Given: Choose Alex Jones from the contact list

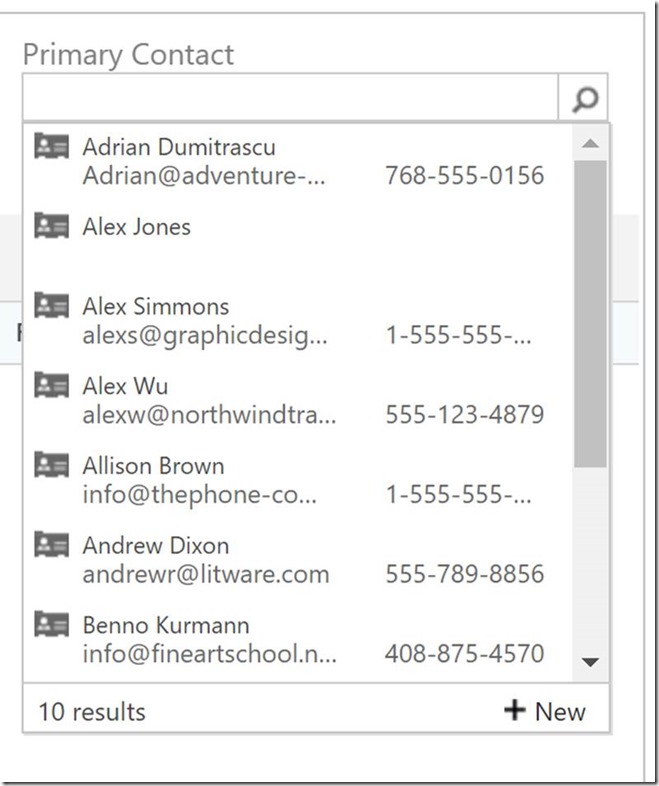Looking at the screenshot, I should (x=136, y=227).
